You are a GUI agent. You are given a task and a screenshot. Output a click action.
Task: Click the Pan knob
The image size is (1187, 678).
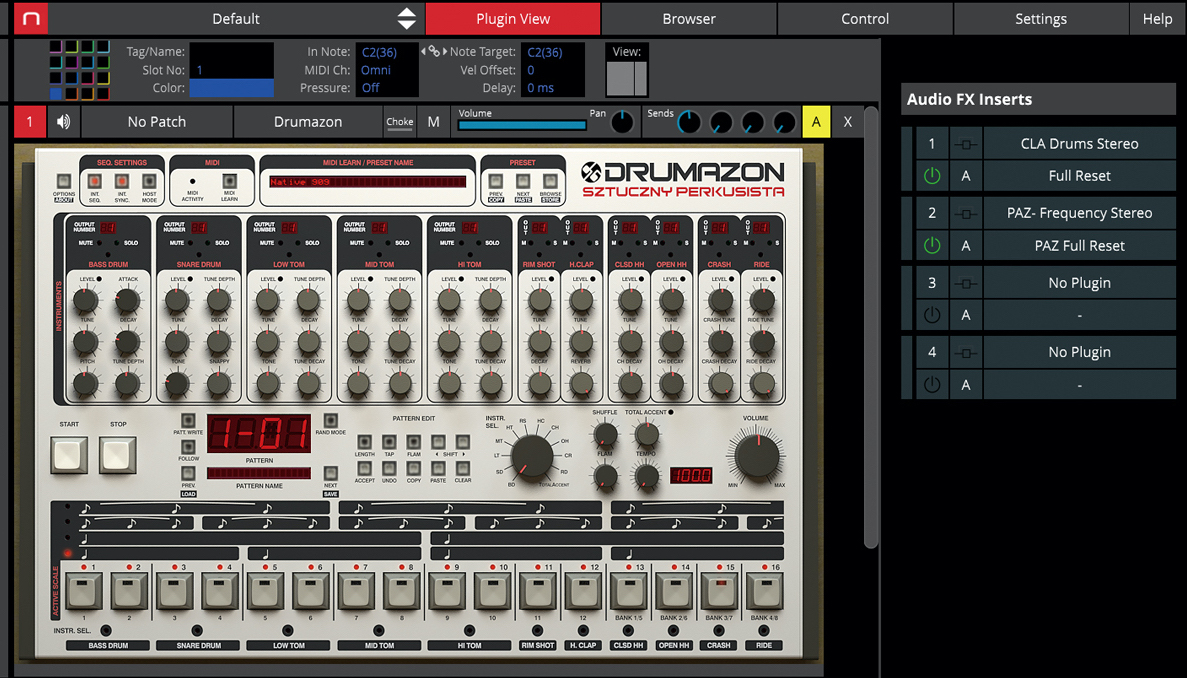[x=622, y=123]
